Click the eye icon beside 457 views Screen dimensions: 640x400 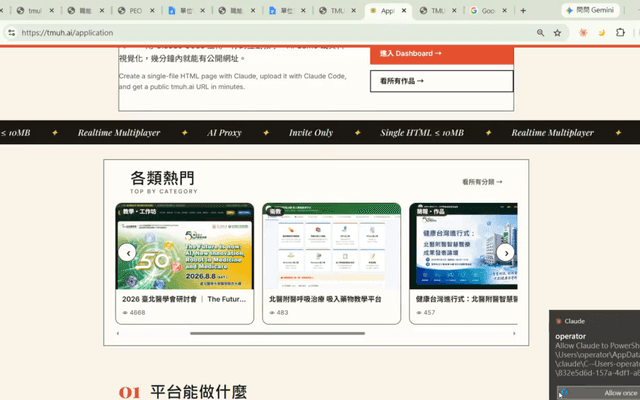pyautogui.click(x=419, y=313)
